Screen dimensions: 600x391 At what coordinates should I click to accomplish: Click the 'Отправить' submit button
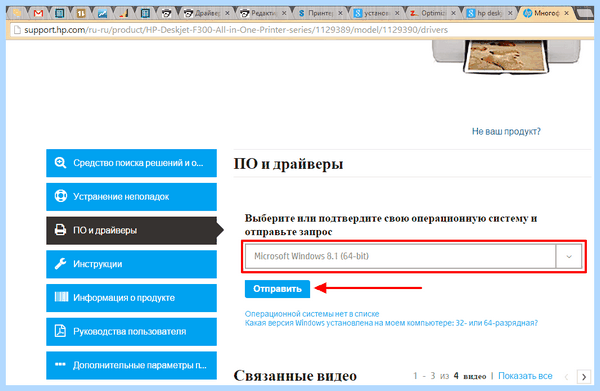click(x=277, y=289)
